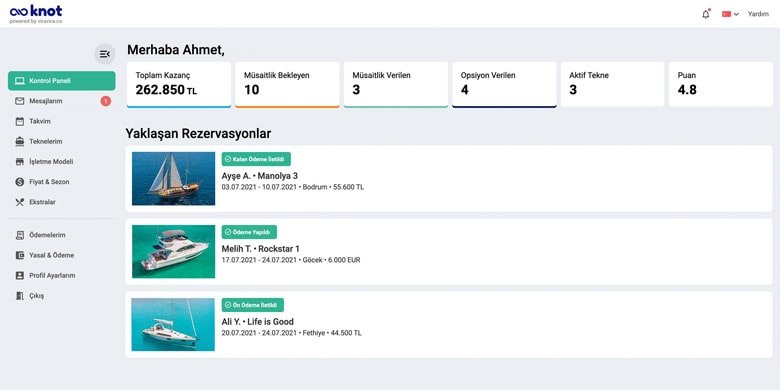Click the Bodrum 55.600 TL details line
This screenshot has height=390, width=780.
[292, 188]
